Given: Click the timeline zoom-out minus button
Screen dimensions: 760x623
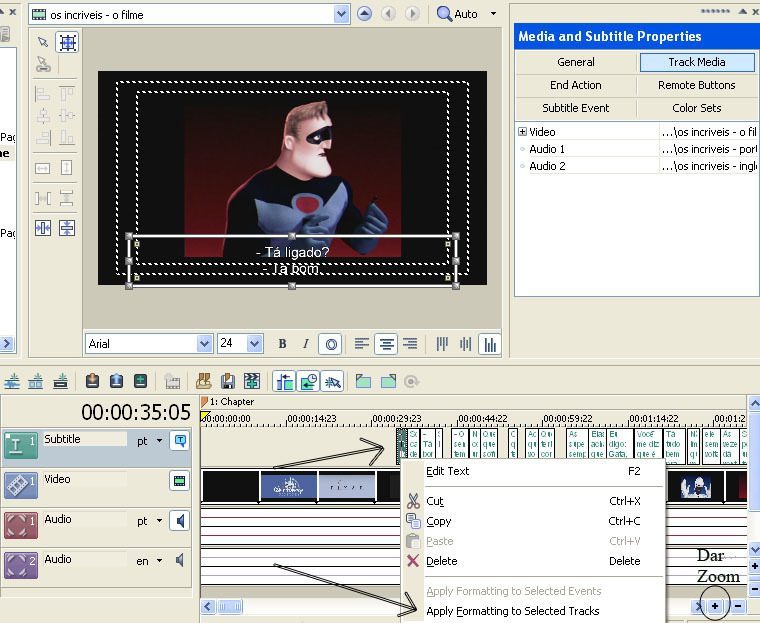Looking at the screenshot, I should (x=738, y=606).
